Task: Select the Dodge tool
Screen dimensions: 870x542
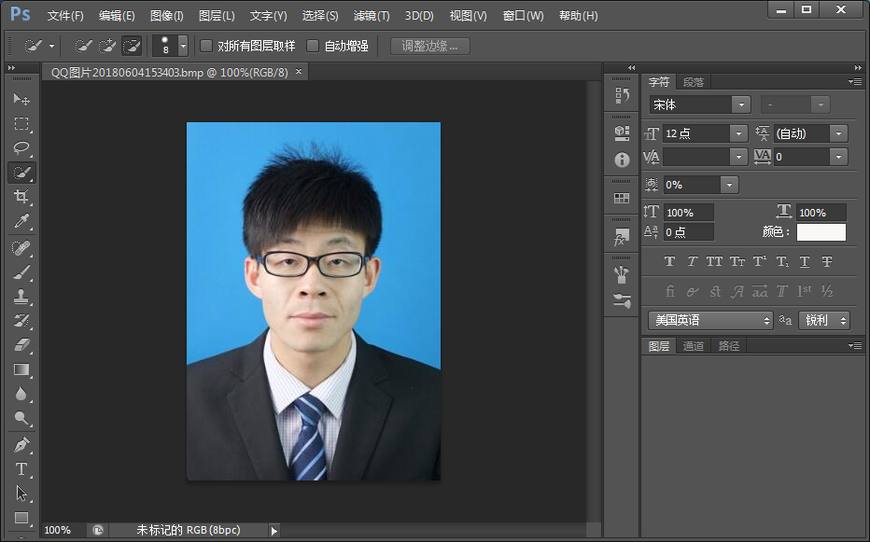Action: click(x=21, y=418)
